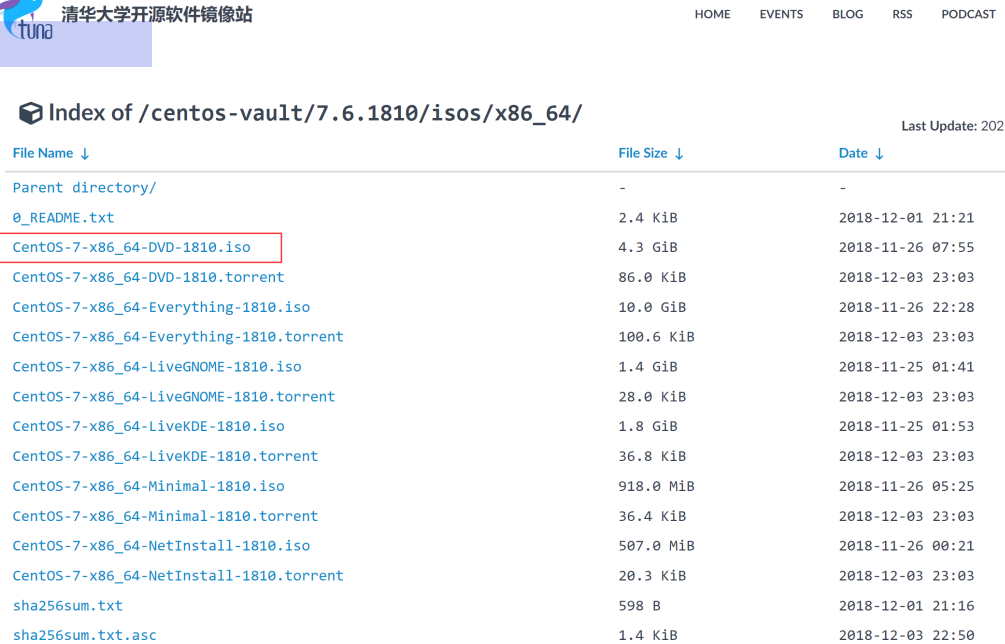
Task: Sort listing by File Name column
Action: 43,153
